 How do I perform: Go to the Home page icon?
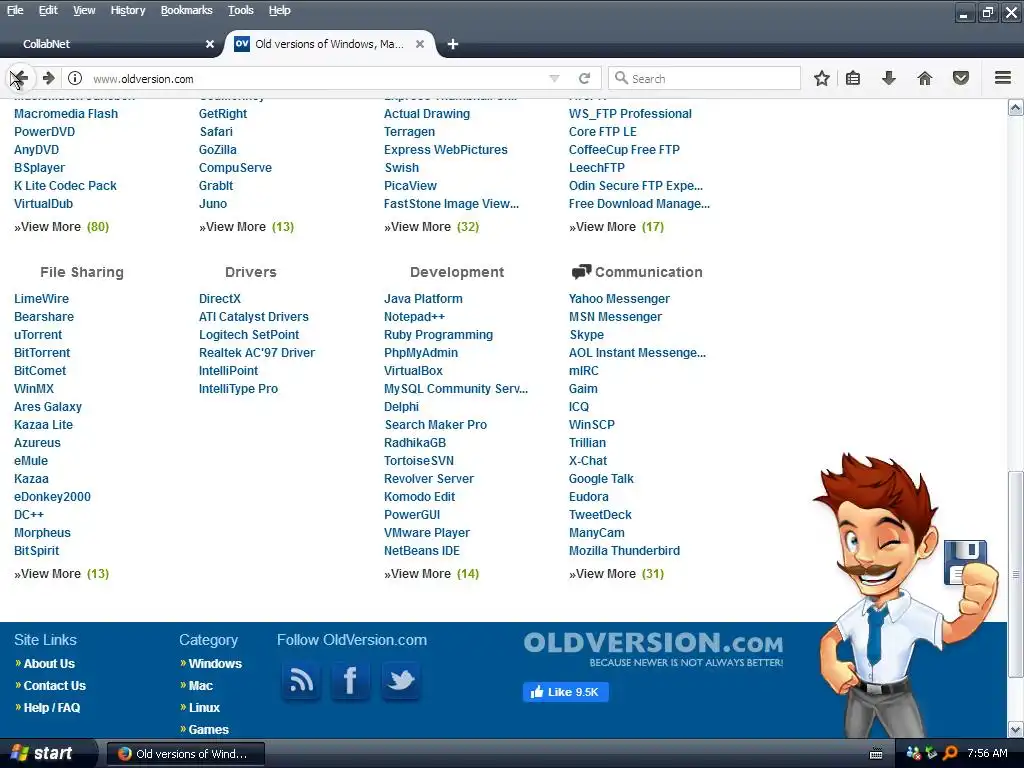[925, 78]
